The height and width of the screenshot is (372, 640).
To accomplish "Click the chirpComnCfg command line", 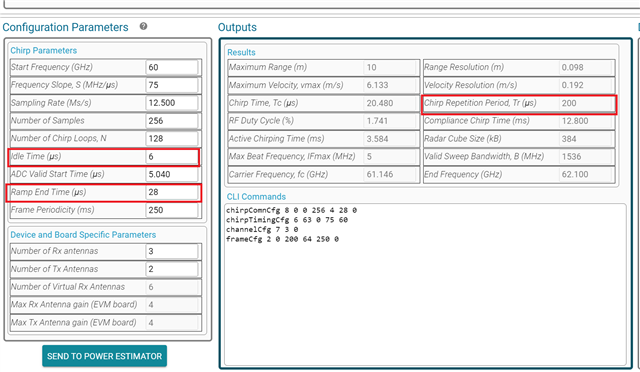I will (291, 210).
